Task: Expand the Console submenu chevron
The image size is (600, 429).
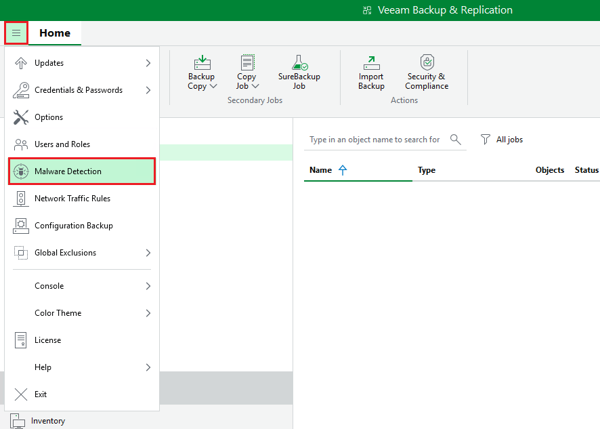Action: point(148,286)
